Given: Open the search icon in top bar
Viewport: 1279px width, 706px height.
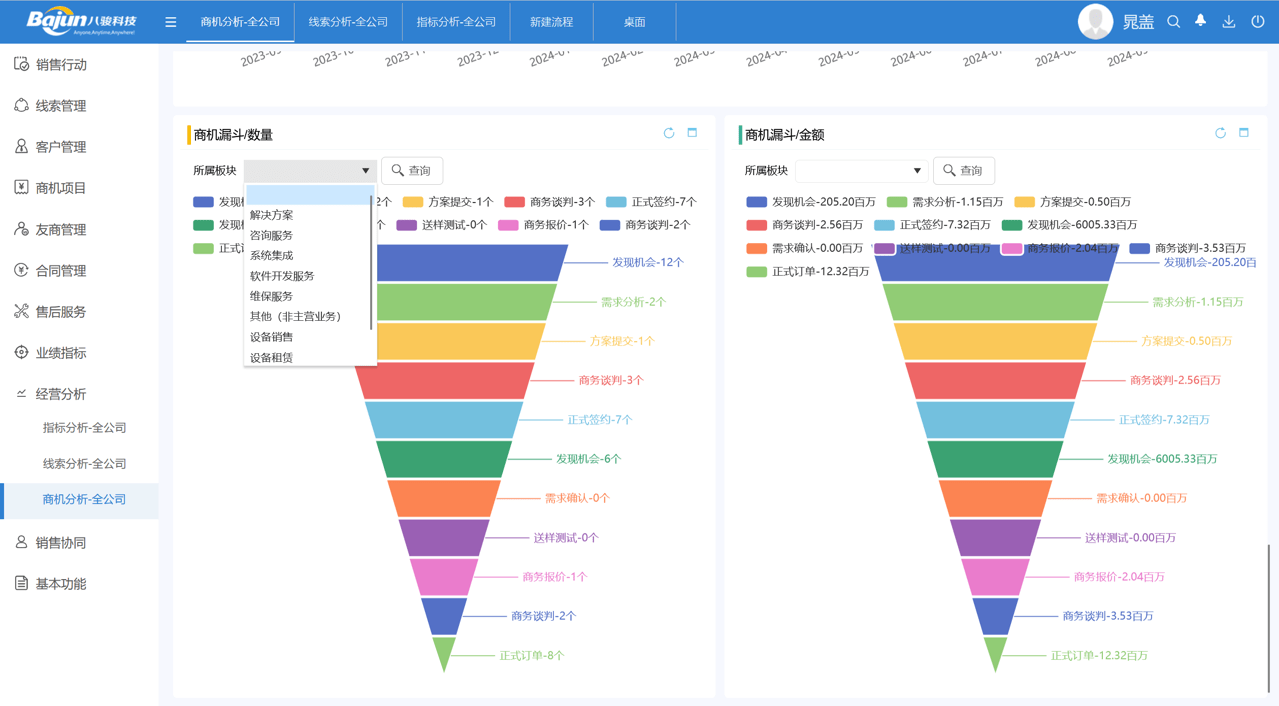Looking at the screenshot, I should (1174, 22).
